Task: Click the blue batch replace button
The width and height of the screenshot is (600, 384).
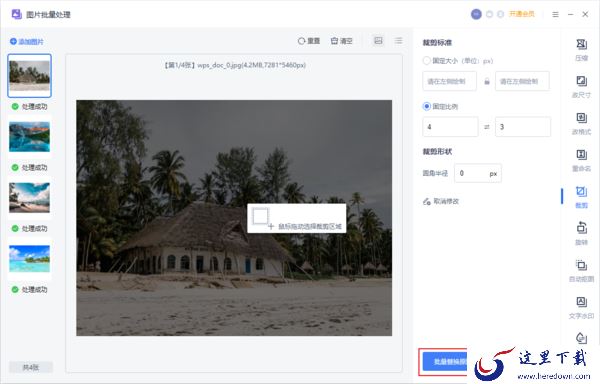Action: click(445, 361)
